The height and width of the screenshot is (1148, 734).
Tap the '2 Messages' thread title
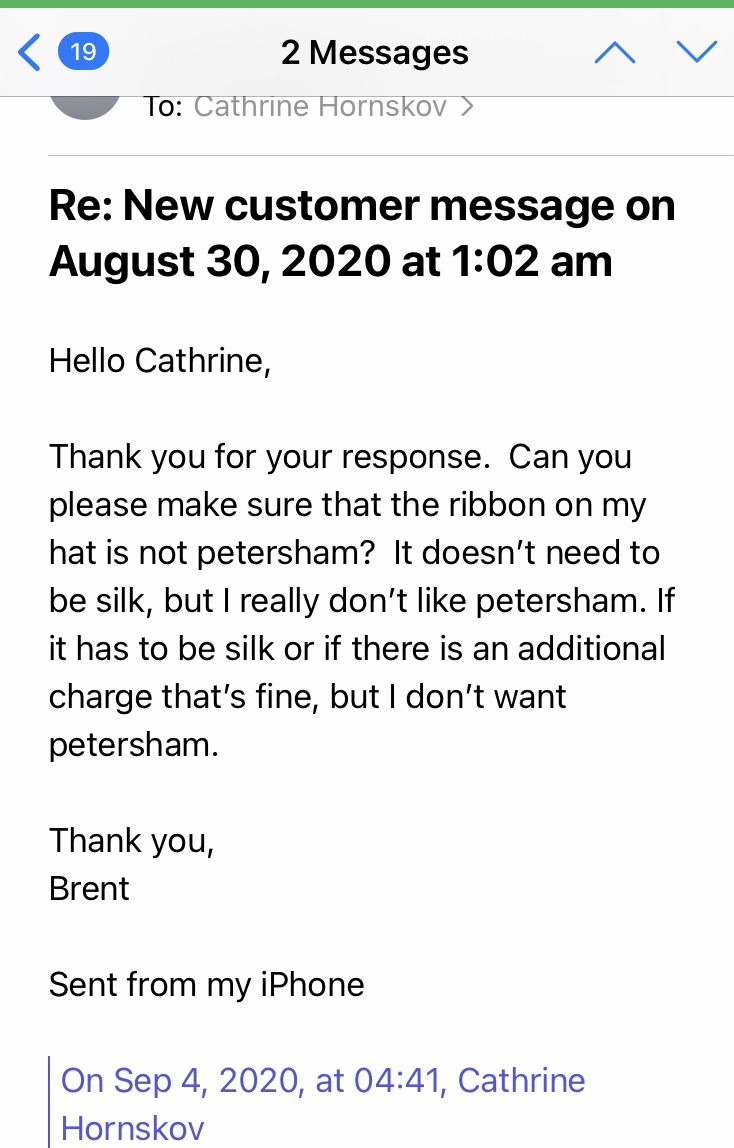[x=375, y=53]
